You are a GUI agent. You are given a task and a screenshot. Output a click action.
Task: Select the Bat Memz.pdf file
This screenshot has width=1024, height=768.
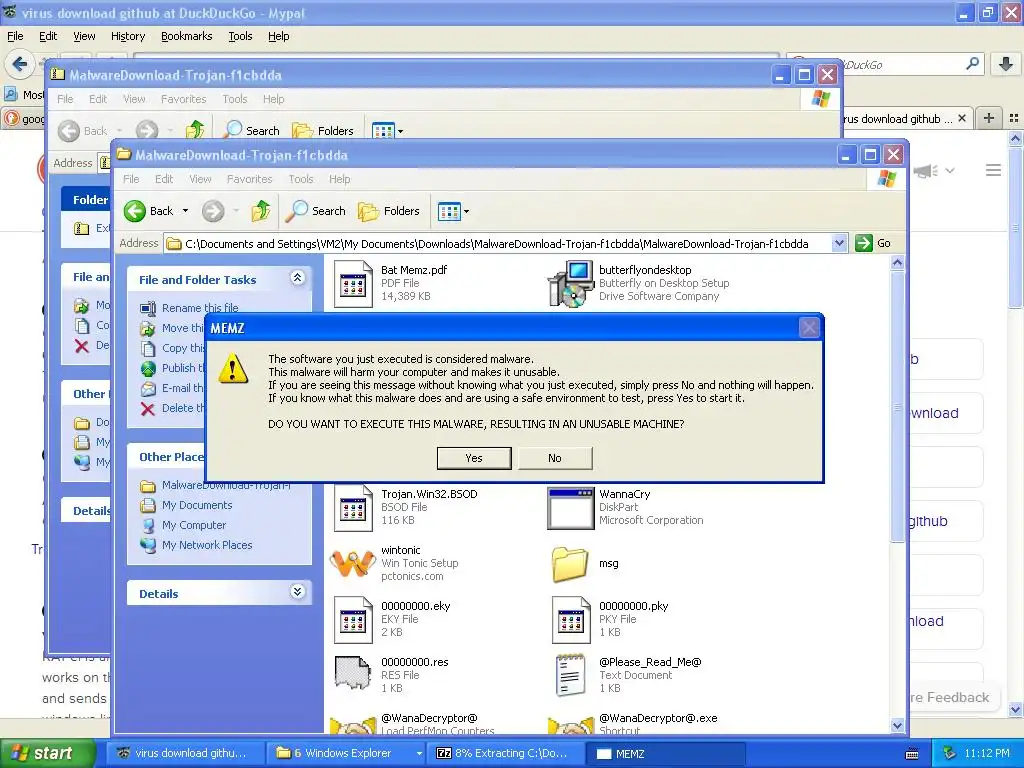391,283
